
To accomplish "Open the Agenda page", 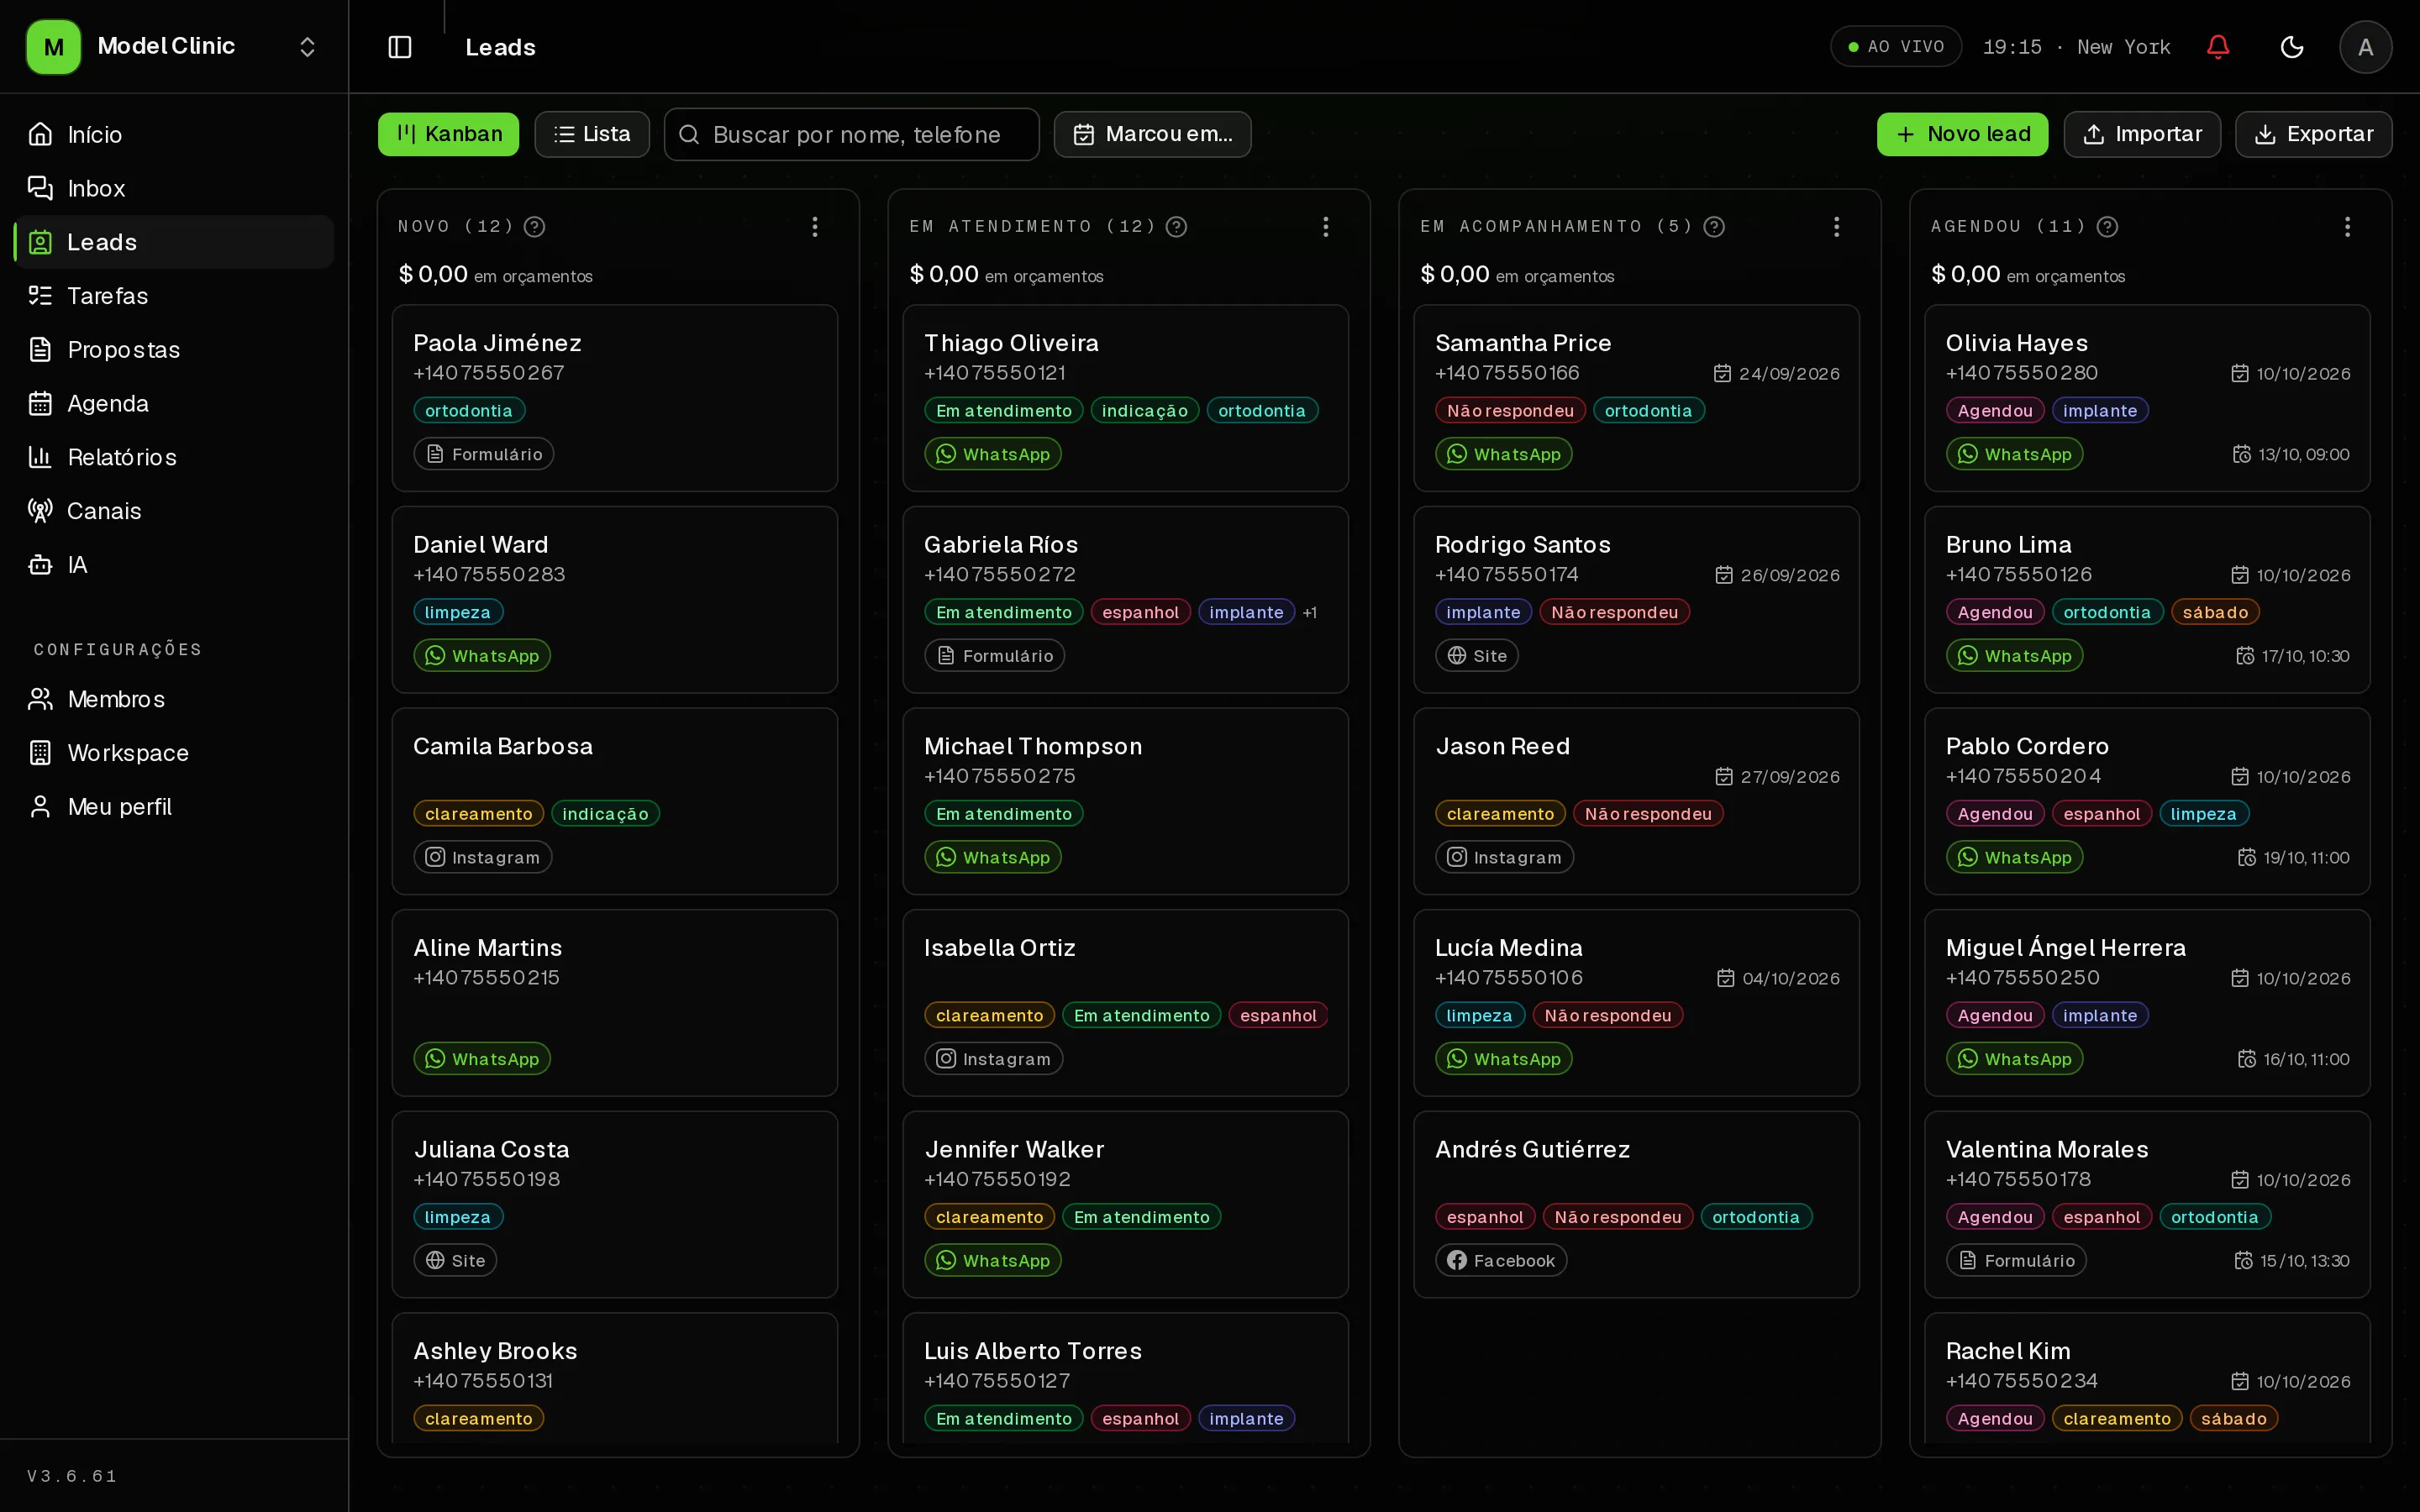I will pyautogui.click(x=174, y=403).
